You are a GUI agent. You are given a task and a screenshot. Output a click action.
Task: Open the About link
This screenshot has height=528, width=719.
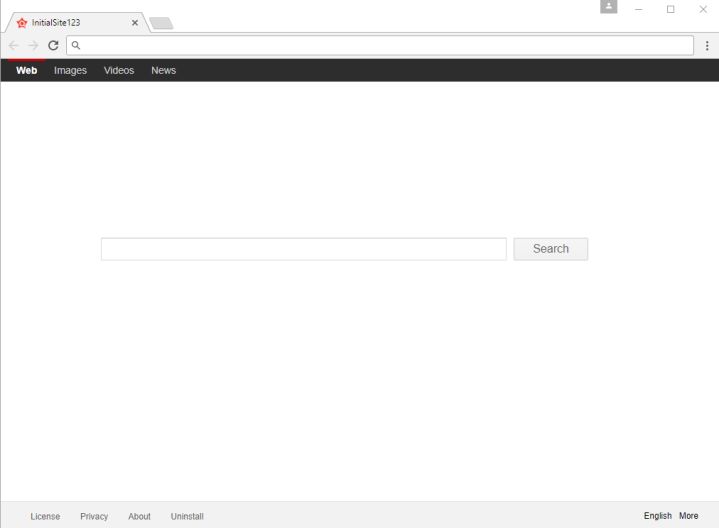tap(139, 516)
